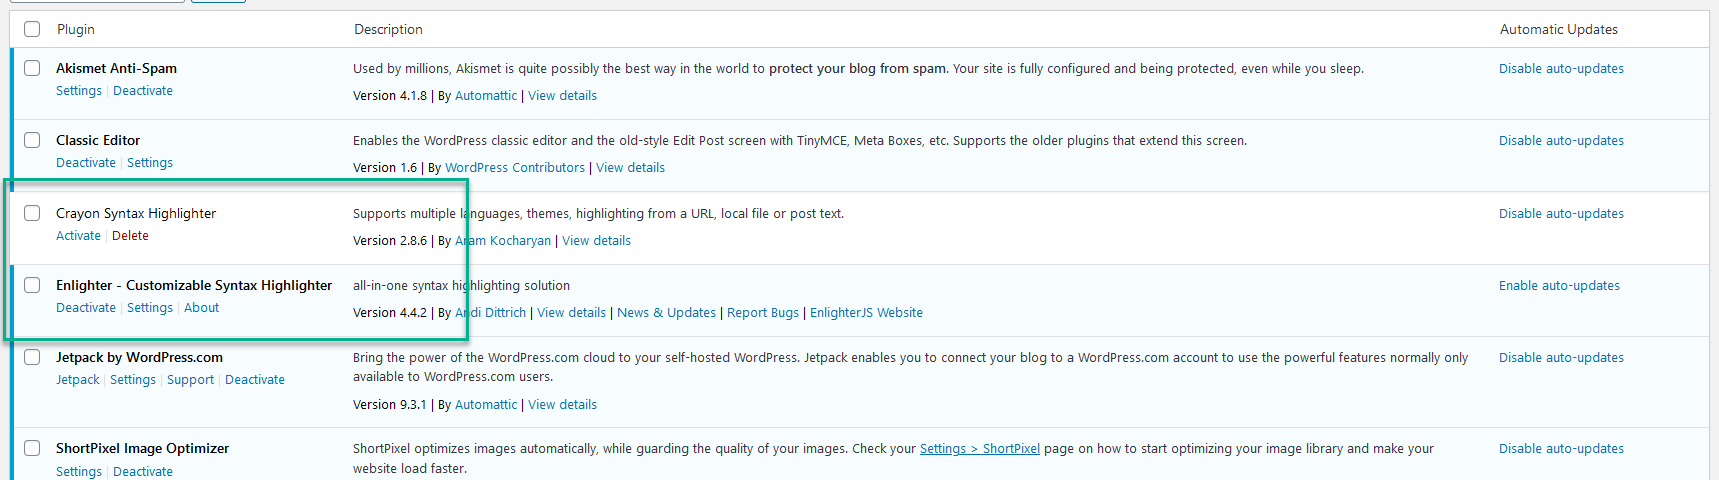Tick the ShortPixel Image Optimizer checkbox
1719x480 pixels.
coord(32,448)
